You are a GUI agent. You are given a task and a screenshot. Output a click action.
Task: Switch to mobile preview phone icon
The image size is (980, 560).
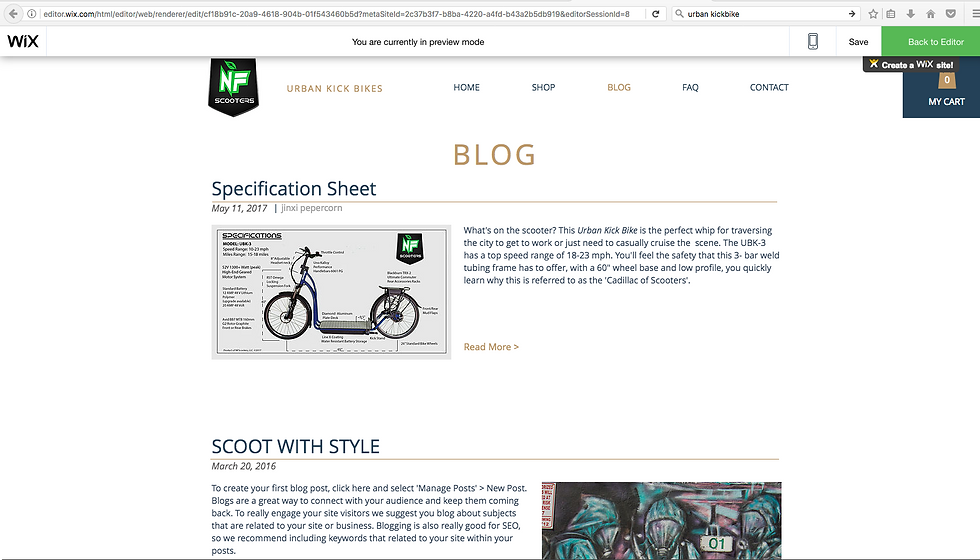[x=812, y=41]
